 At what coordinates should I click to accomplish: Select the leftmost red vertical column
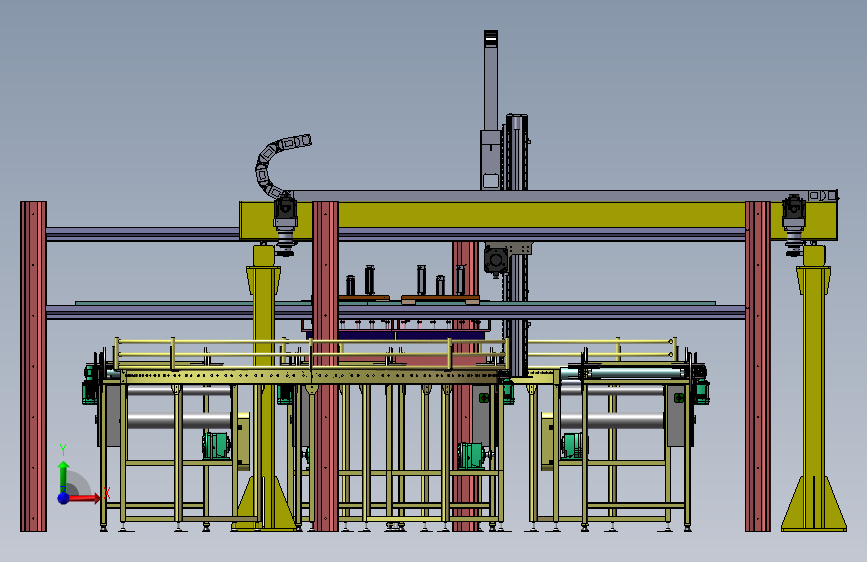(x=33, y=366)
